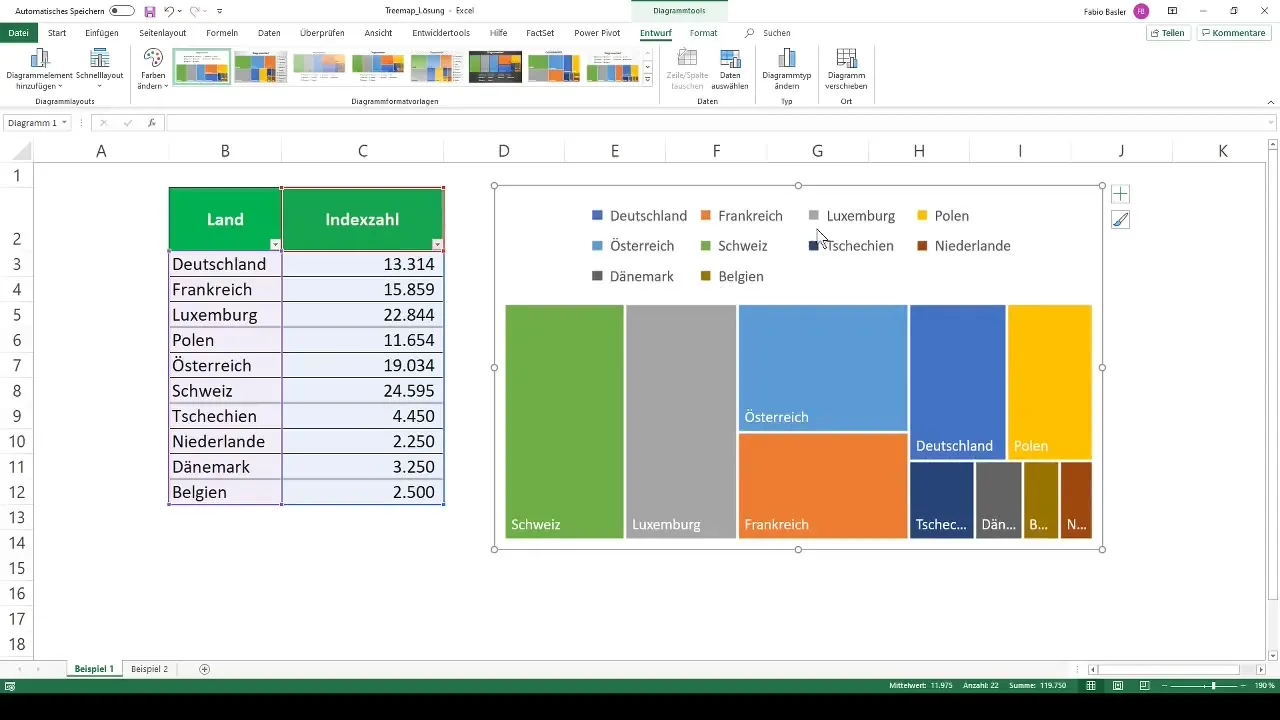Viewport: 1280px width, 720px height.
Task: Select cell with value 22.844
Action: (x=363, y=315)
